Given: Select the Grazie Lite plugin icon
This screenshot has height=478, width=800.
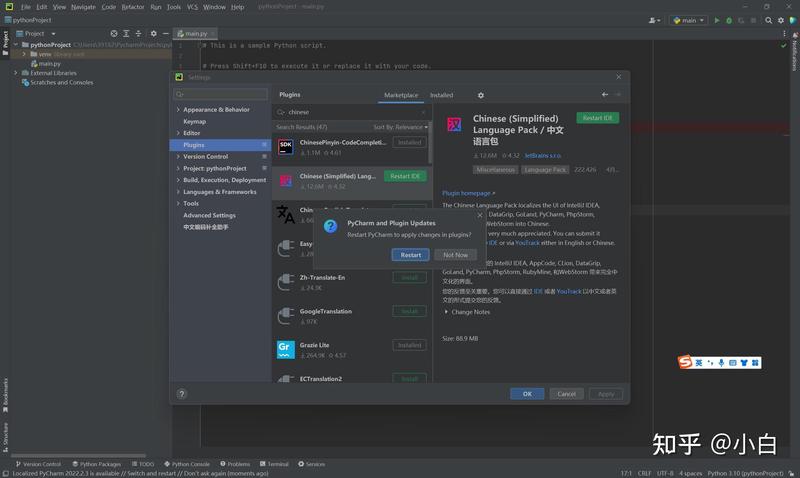Looking at the screenshot, I should point(286,350).
